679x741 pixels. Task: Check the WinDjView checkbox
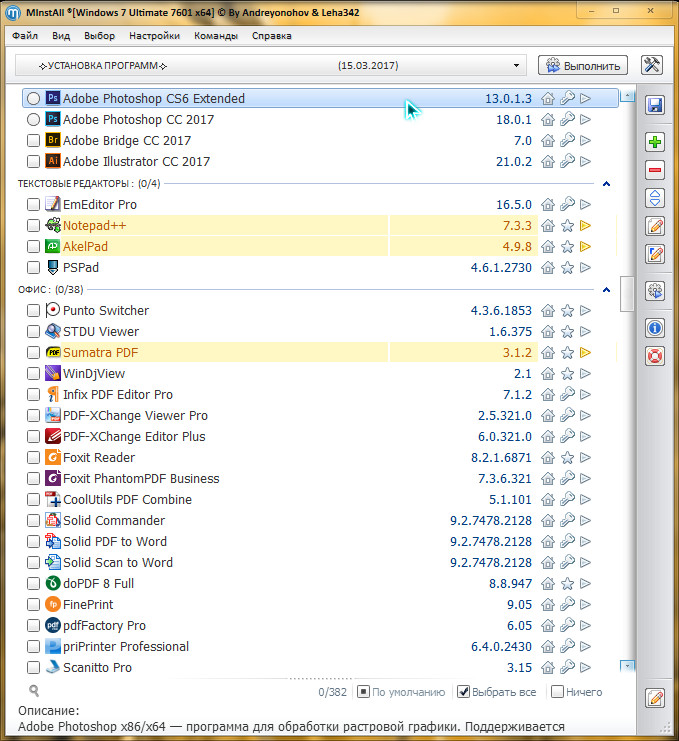(x=33, y=373)
